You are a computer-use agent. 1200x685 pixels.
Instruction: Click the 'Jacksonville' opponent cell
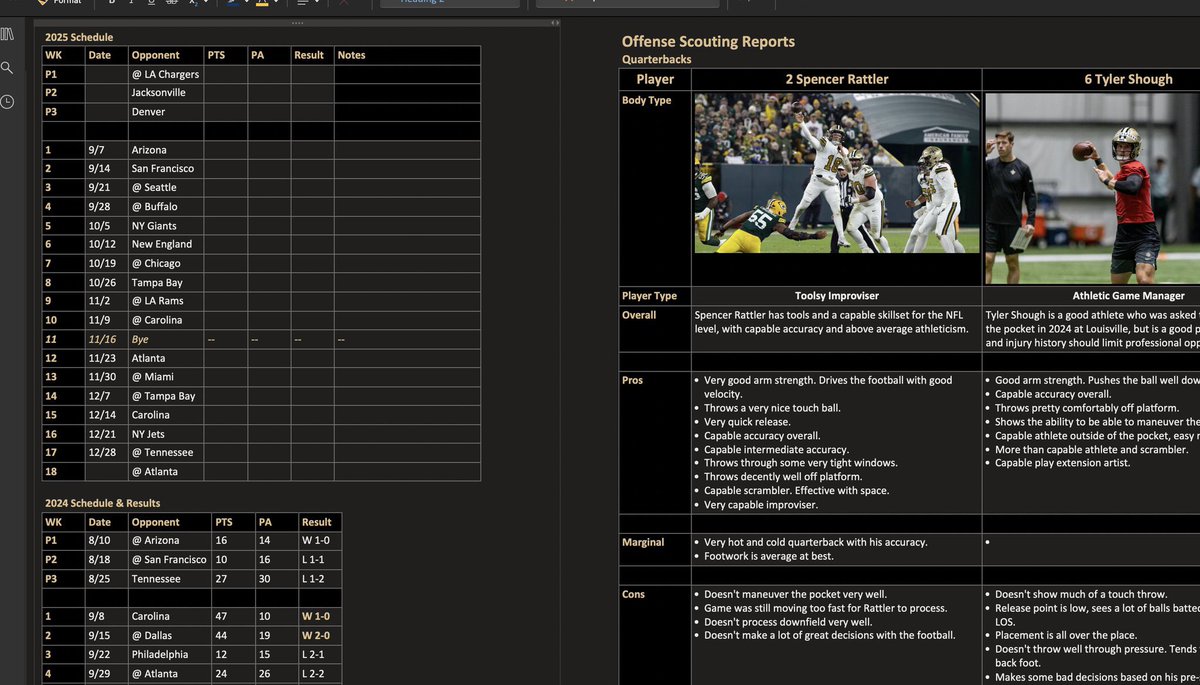point(159,92)
